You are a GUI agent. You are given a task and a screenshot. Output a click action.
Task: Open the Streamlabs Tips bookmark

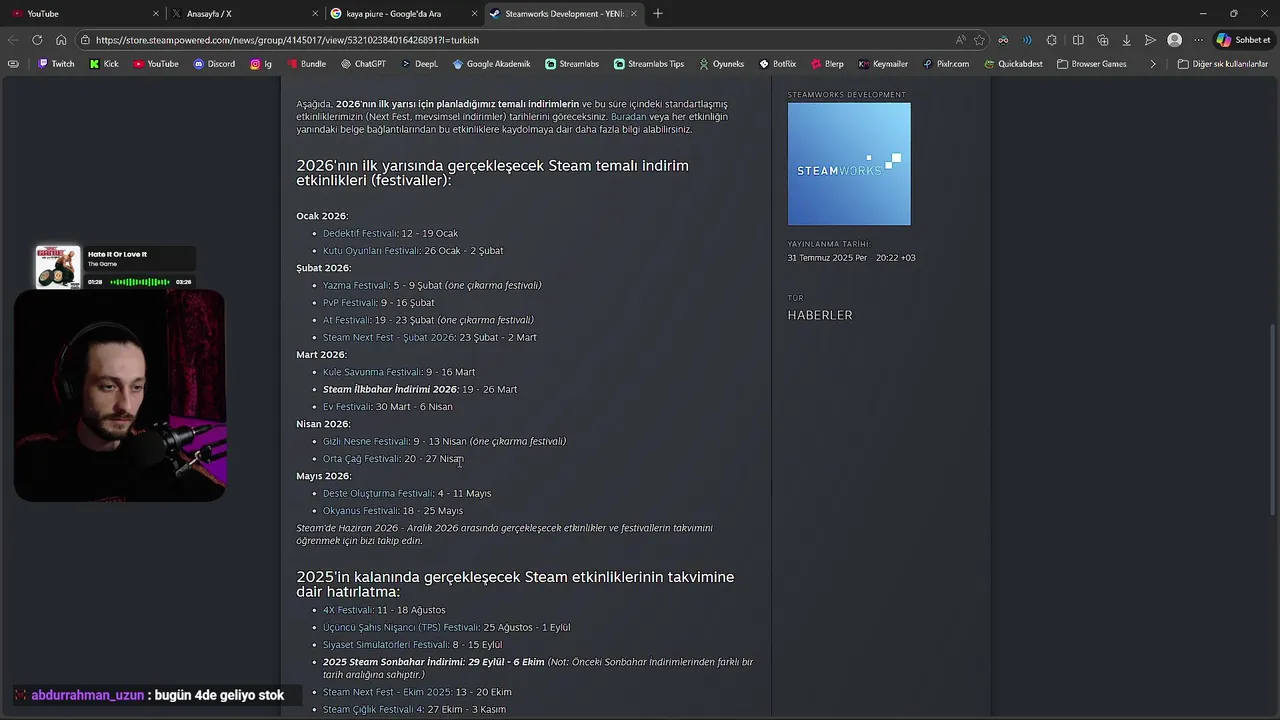point(649,64)
